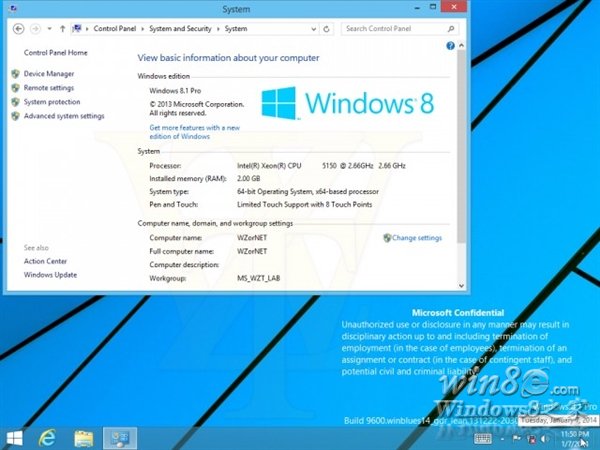Open Action Center link
This screenshot has height=450, width=600.
(45, 261)
